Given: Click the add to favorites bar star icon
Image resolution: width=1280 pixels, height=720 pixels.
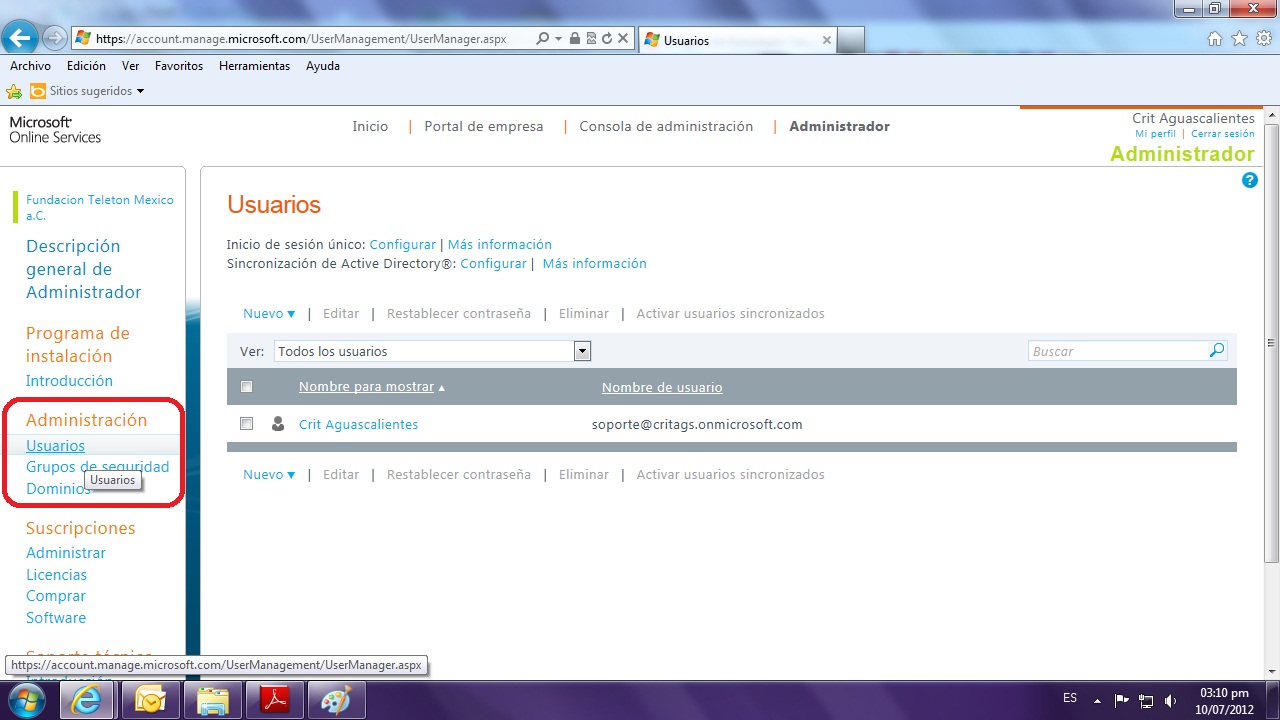Looking at the screenshot, I should [x=14, y=91].
